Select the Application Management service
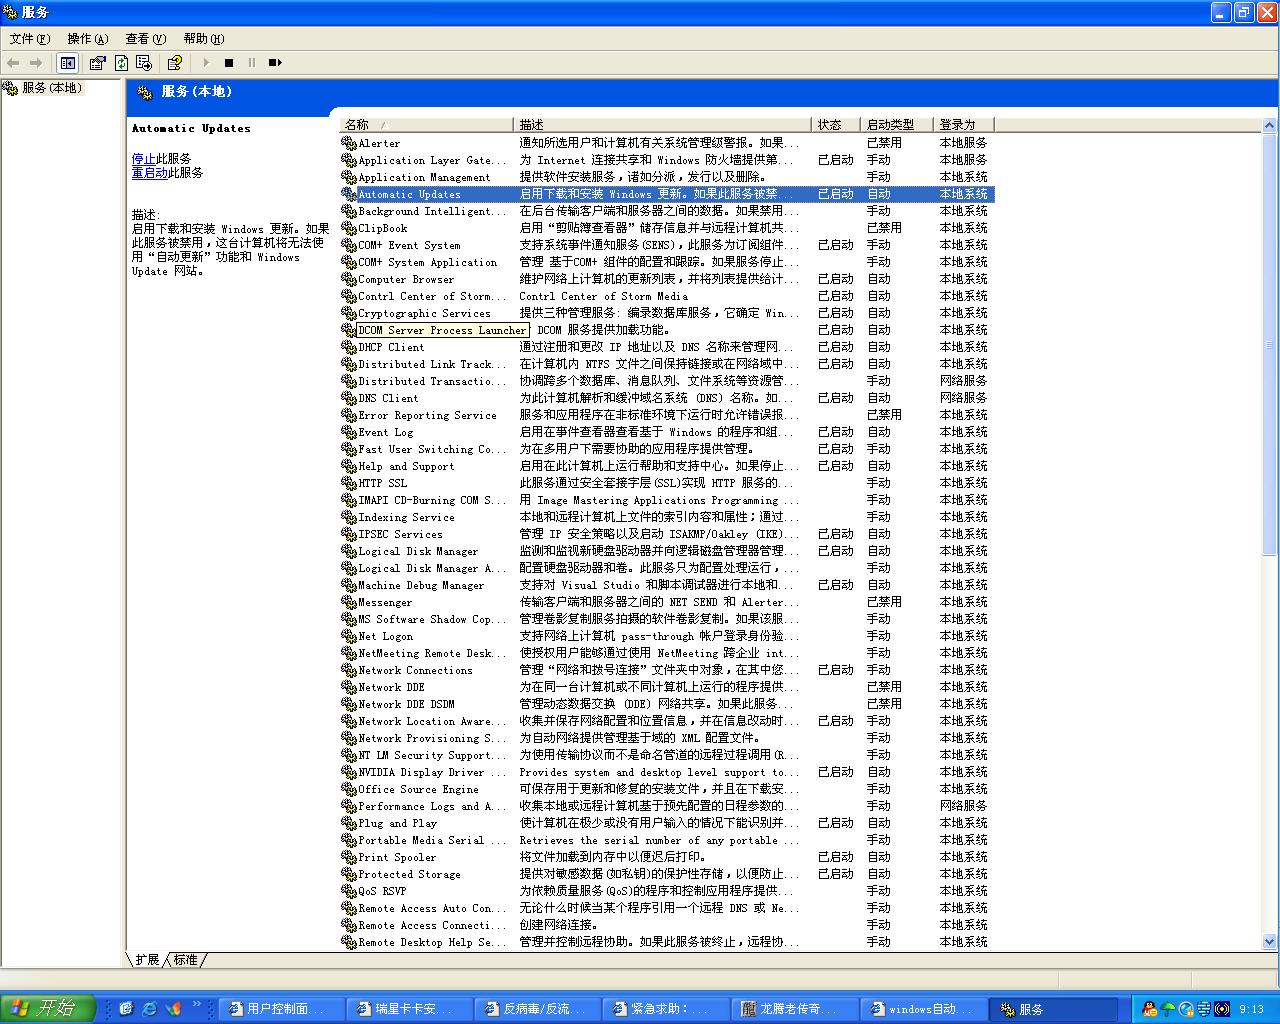 667,177
